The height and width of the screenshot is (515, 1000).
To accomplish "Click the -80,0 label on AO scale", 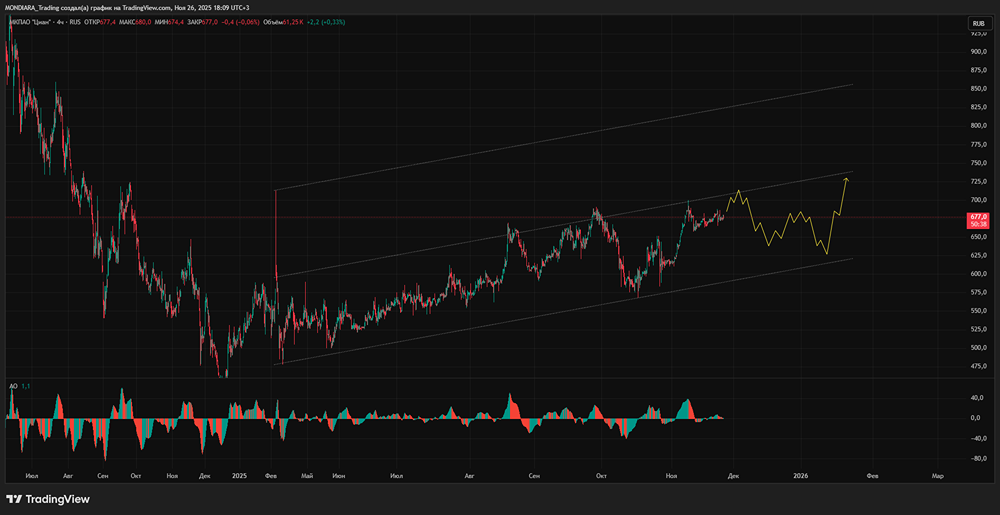I will (x=976, y=459).
